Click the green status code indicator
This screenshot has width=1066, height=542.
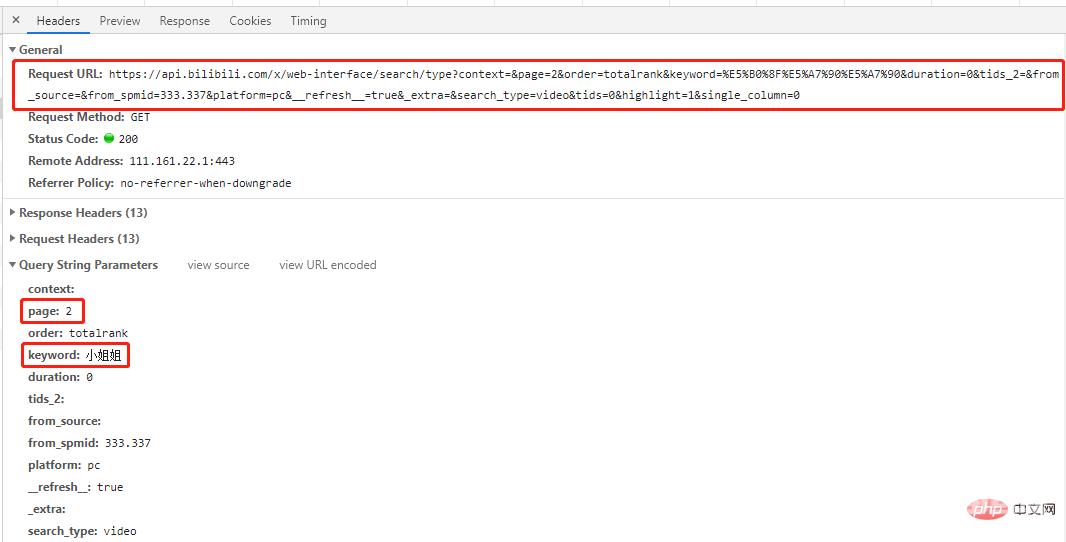click(109, 138)
